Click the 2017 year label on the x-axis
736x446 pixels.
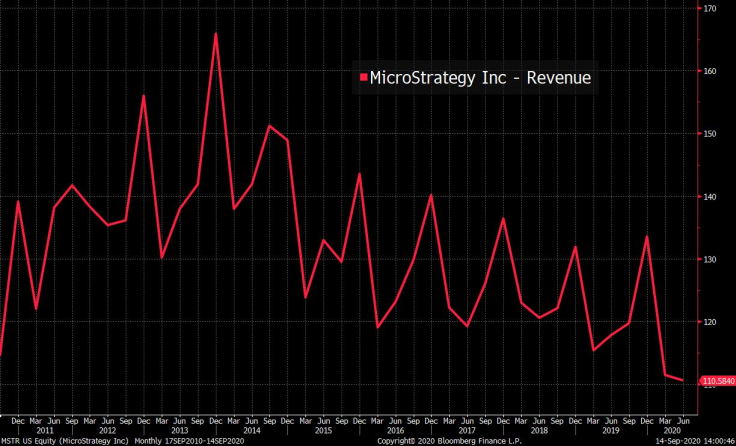[467, 431]
